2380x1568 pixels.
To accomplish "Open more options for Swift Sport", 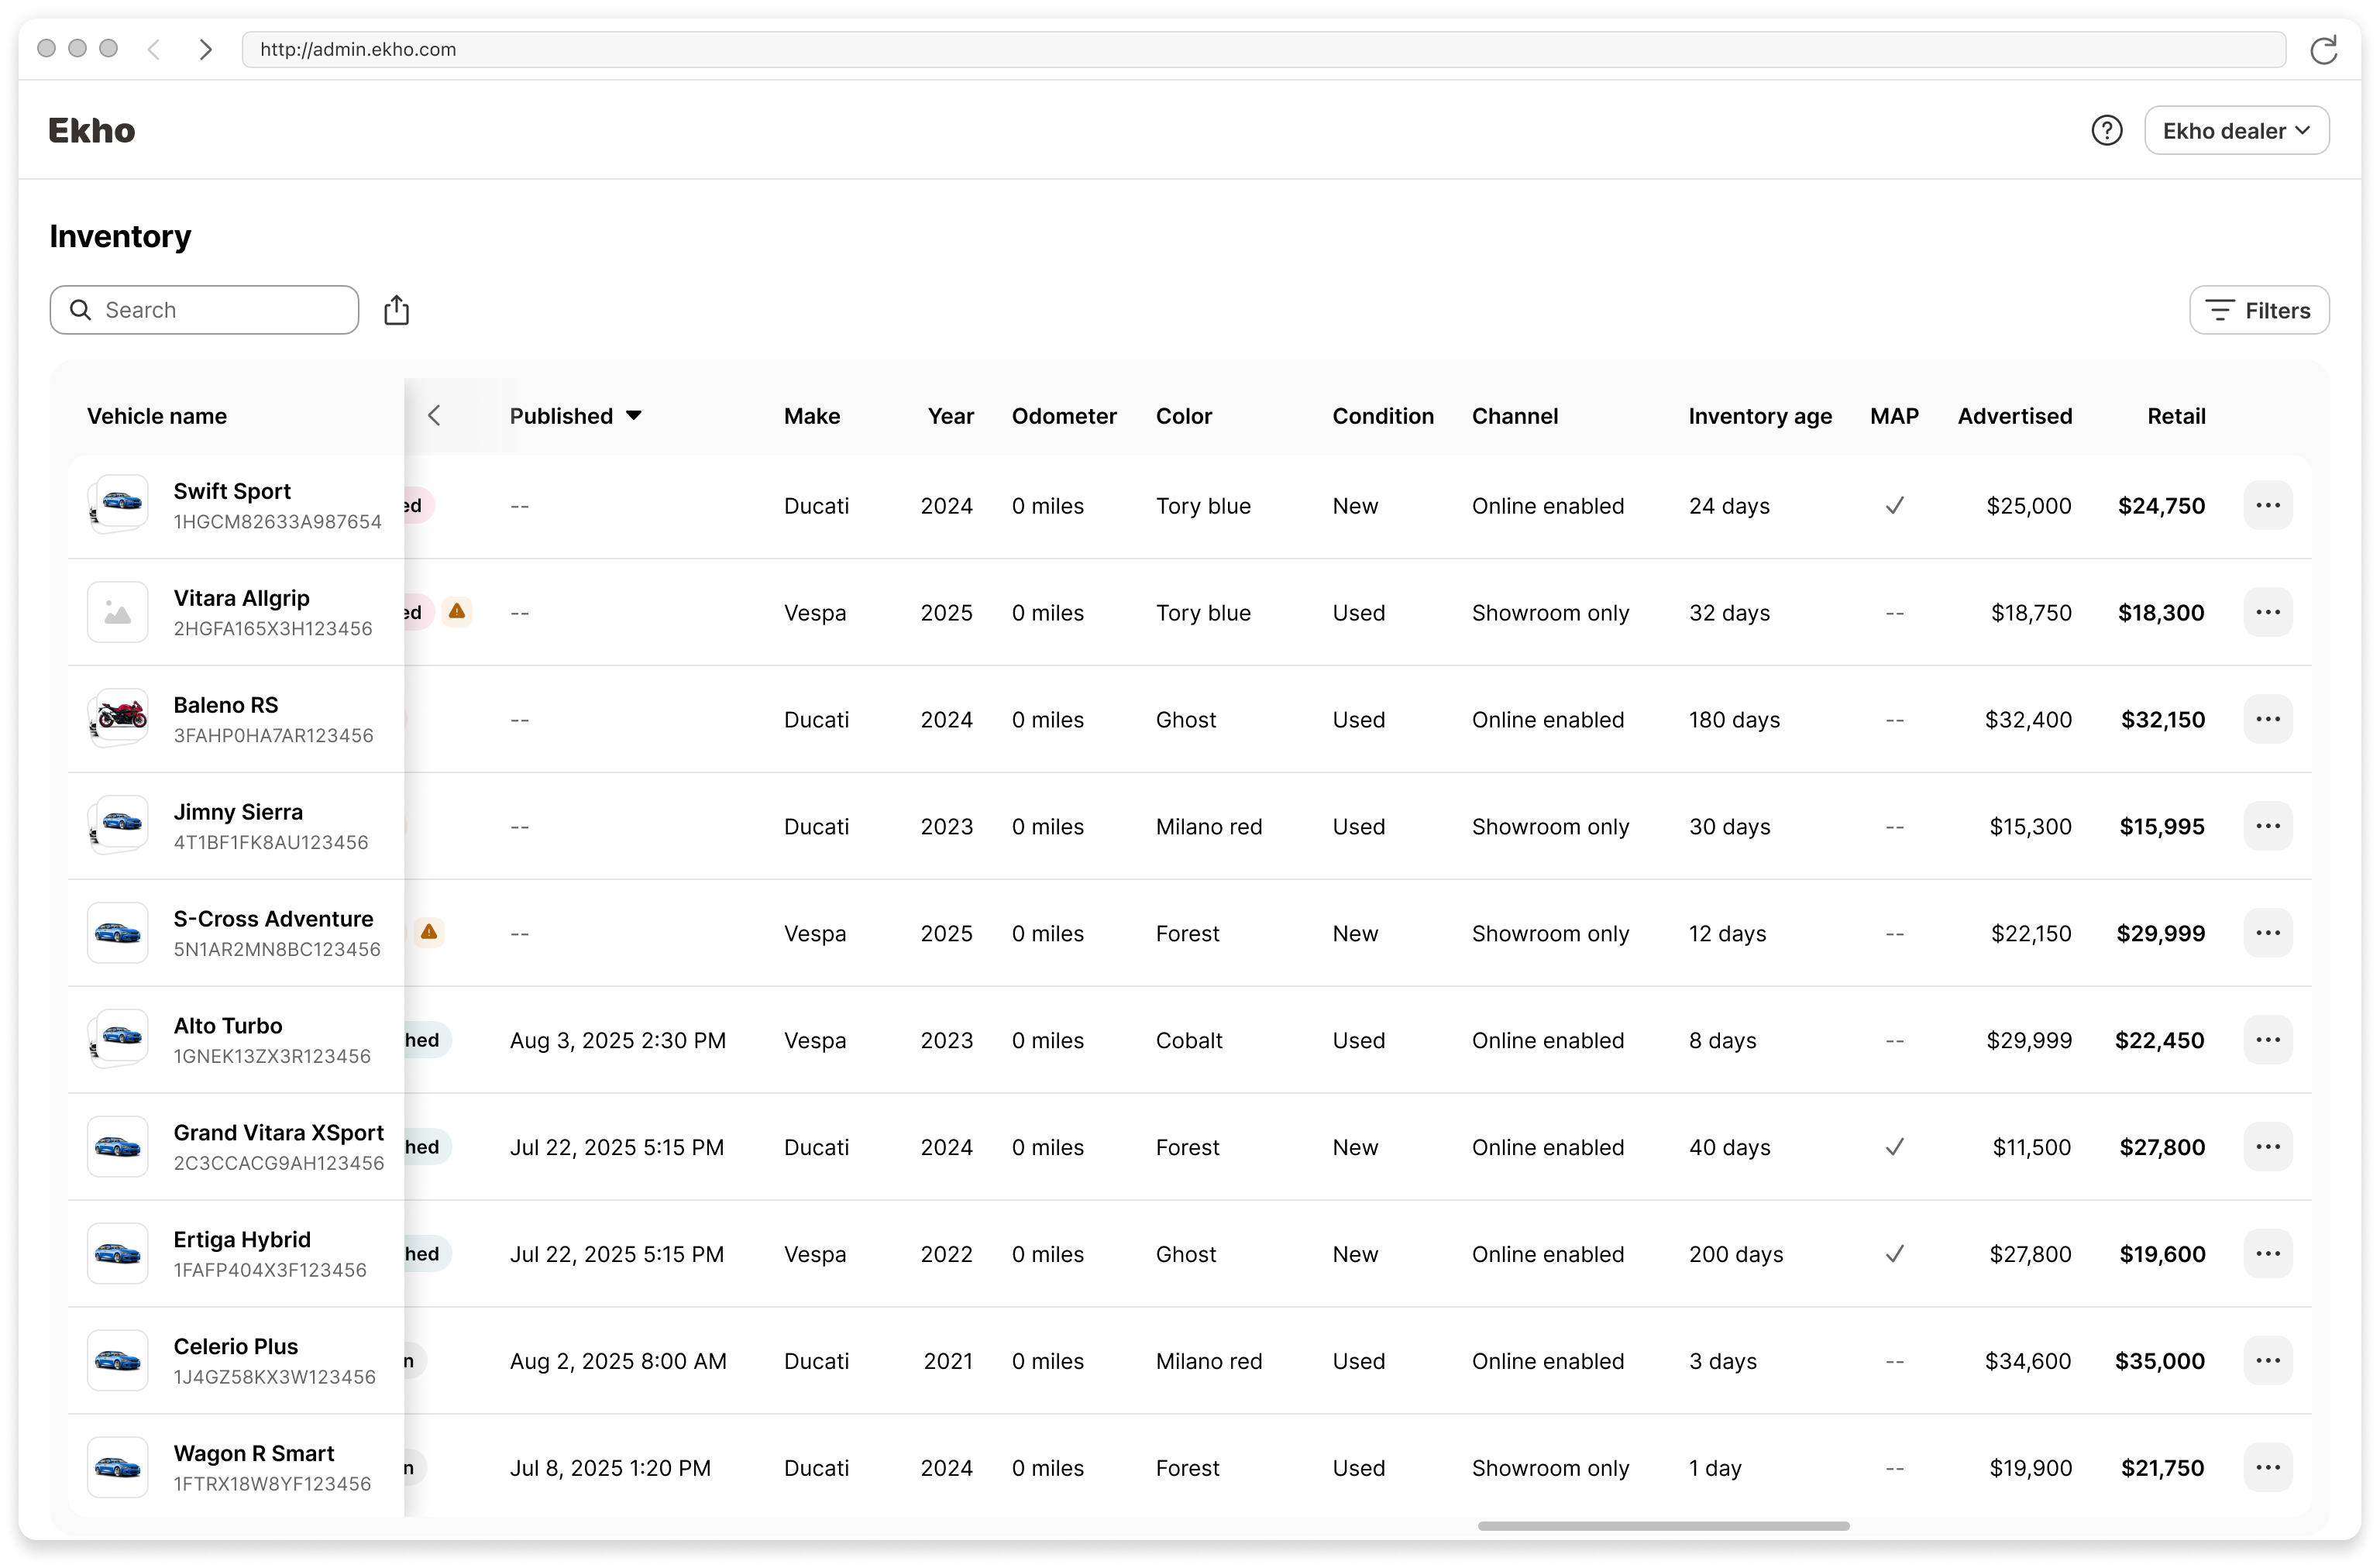I will click(2267, 506).
